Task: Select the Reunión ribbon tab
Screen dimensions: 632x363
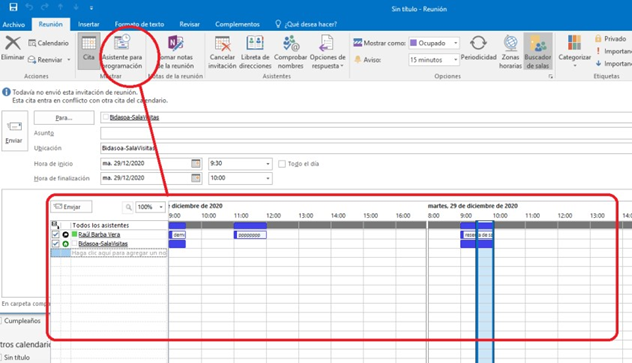Action: click(x=50, y=24)
